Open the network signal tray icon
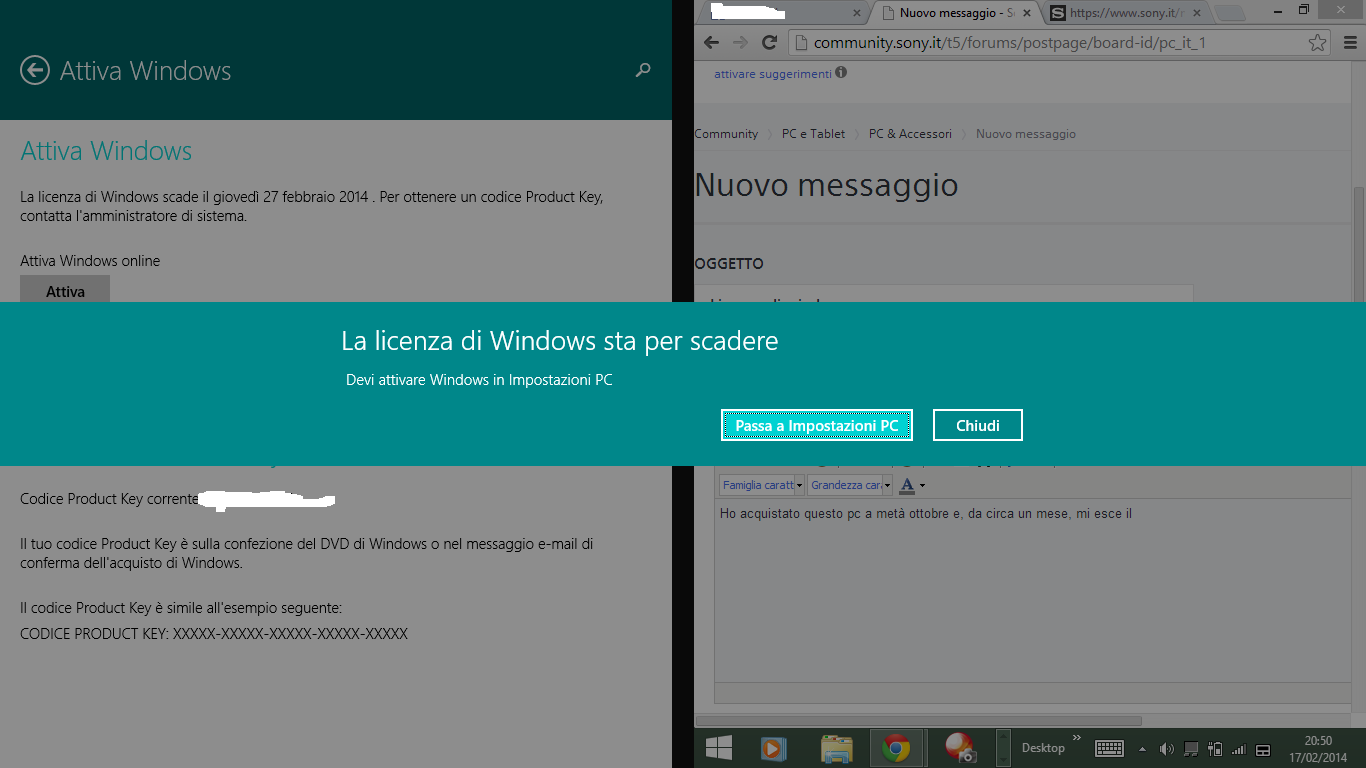 tap(1239, 749)
